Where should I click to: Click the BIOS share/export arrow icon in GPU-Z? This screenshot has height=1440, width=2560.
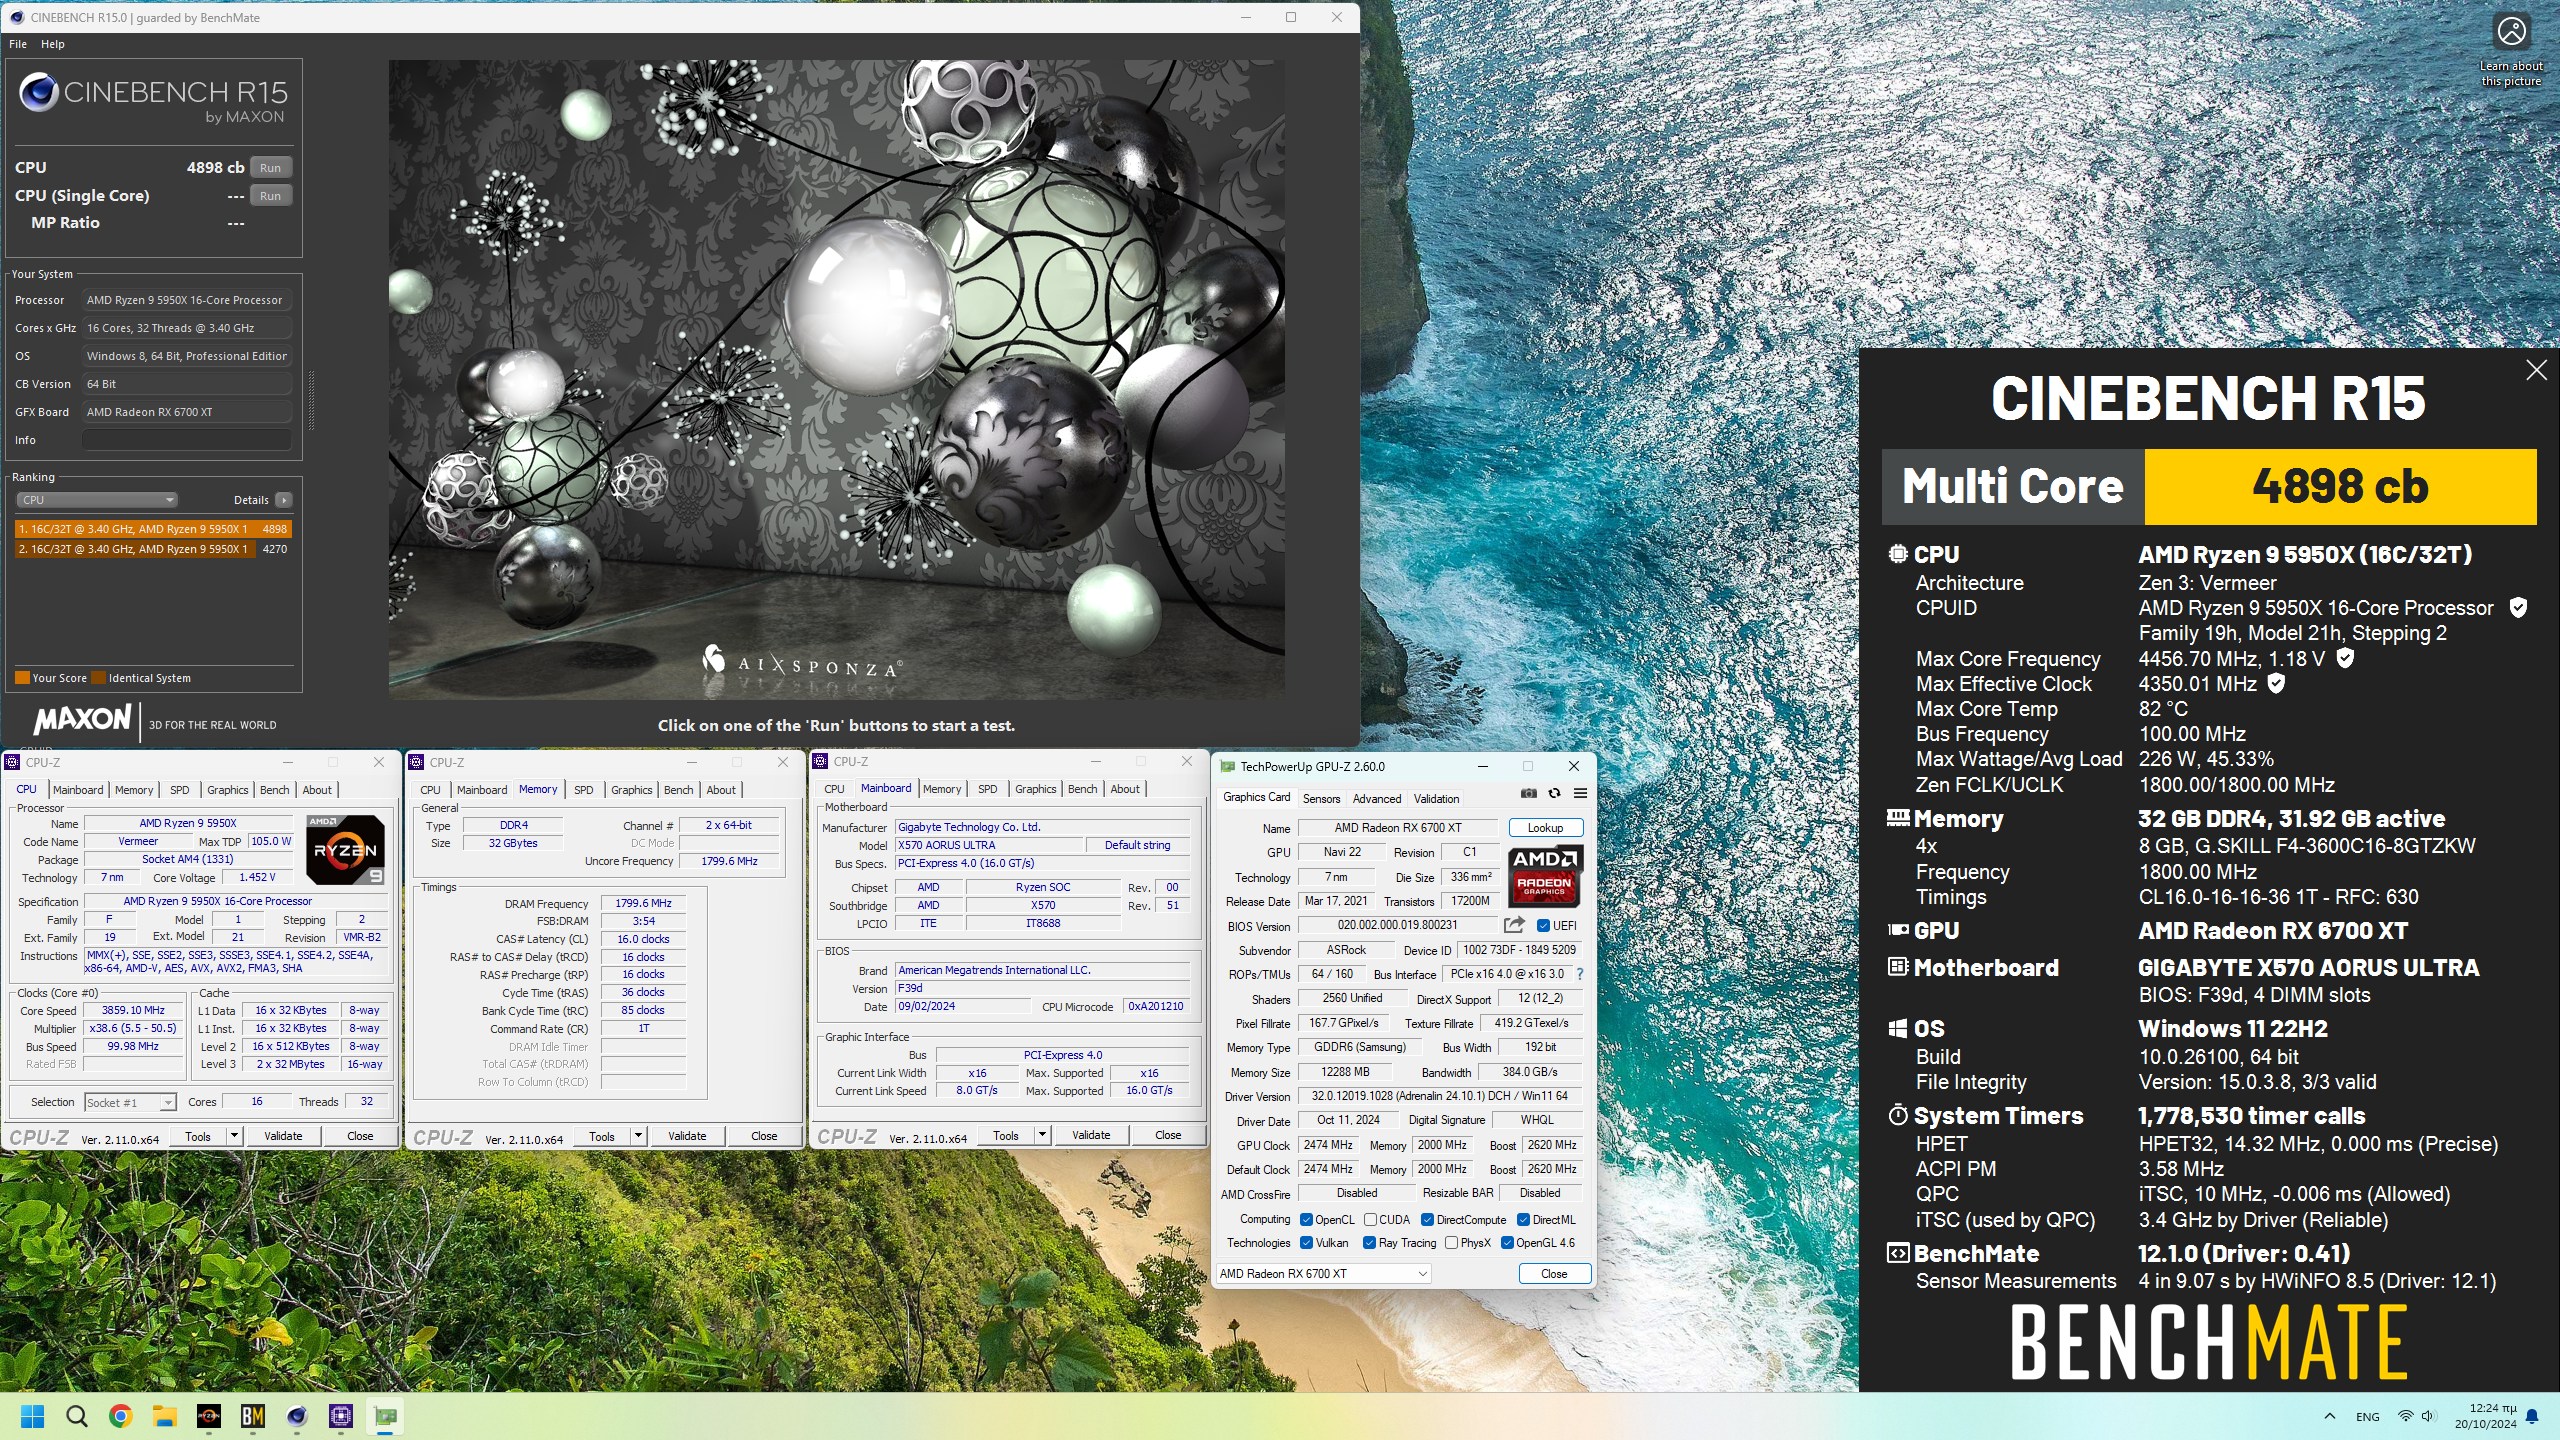tap(1514, 925)
